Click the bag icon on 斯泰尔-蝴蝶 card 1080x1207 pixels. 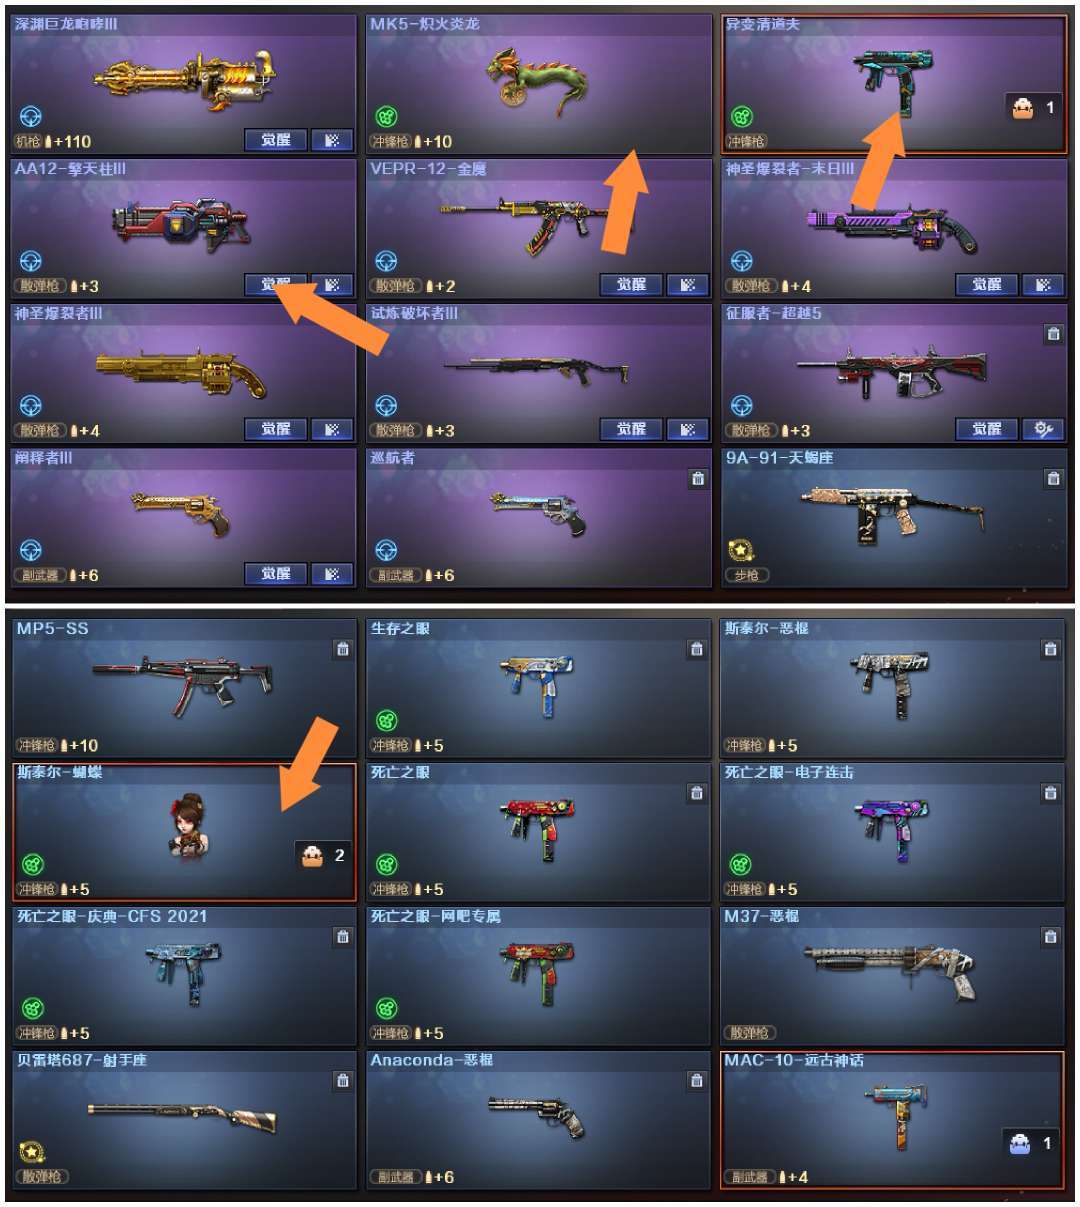313,855
